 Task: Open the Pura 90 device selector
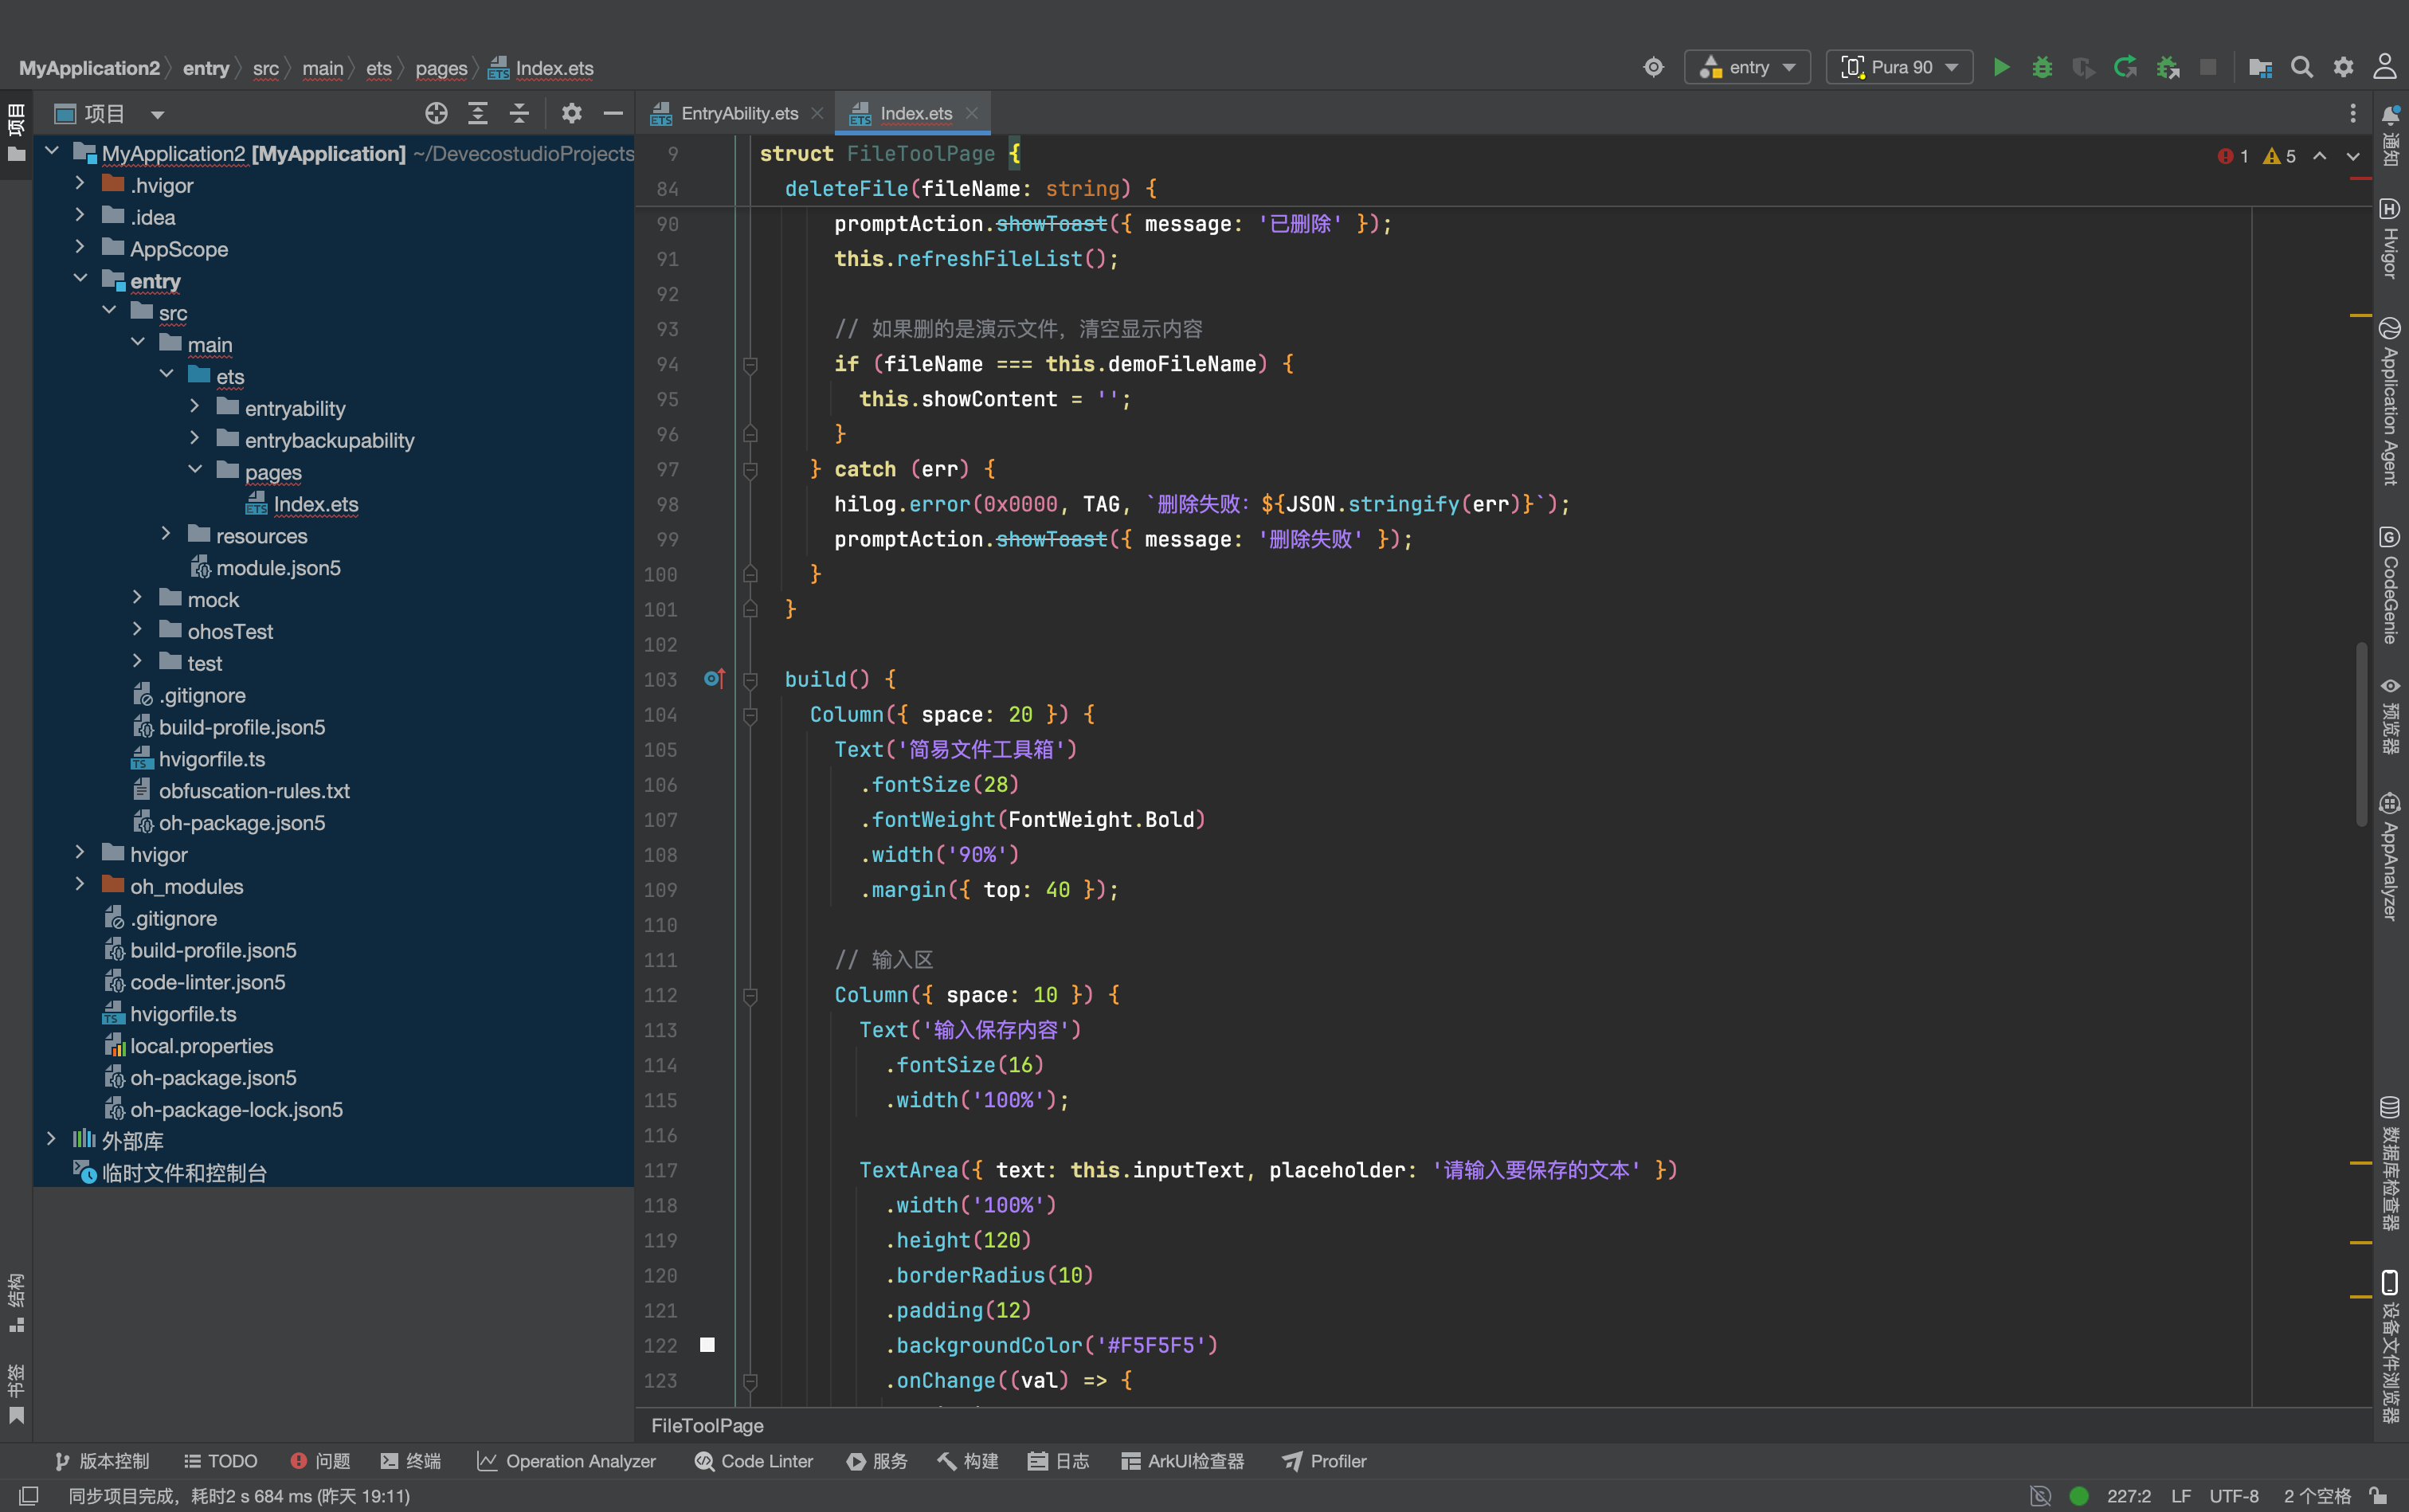(1899, 67)
